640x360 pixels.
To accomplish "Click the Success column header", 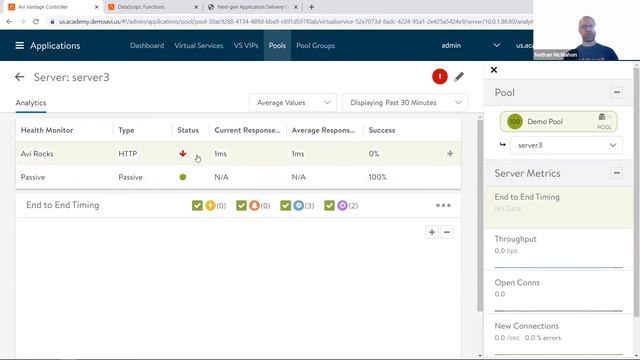I will coord(382,130).
